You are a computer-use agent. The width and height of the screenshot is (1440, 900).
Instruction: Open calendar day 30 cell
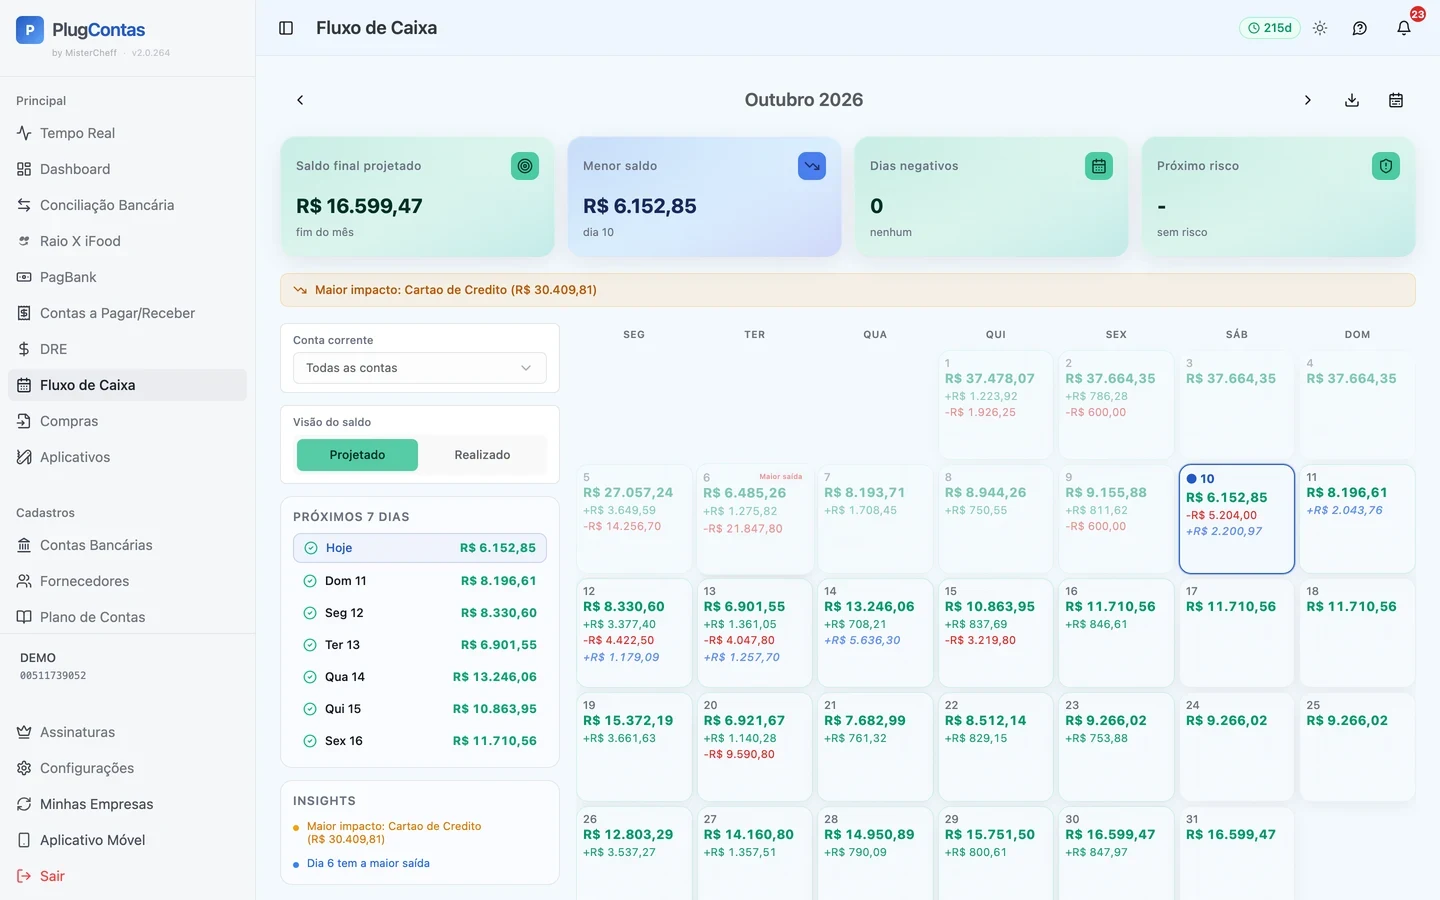click(1116, 853)
